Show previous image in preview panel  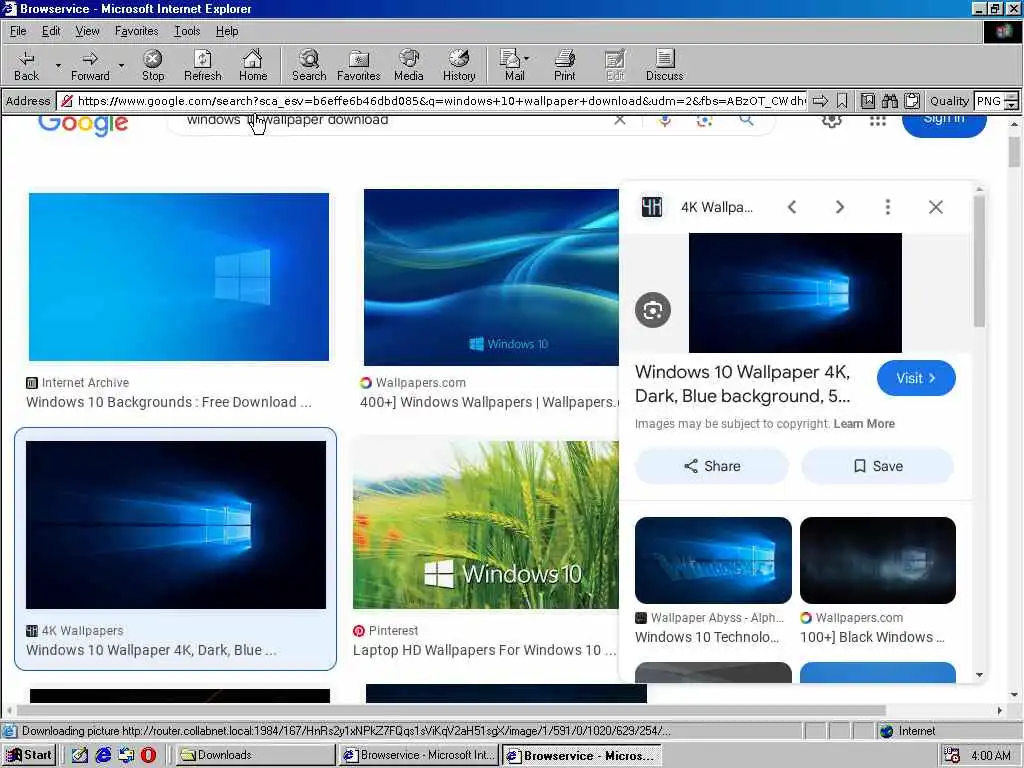click(x=792, y=207)
